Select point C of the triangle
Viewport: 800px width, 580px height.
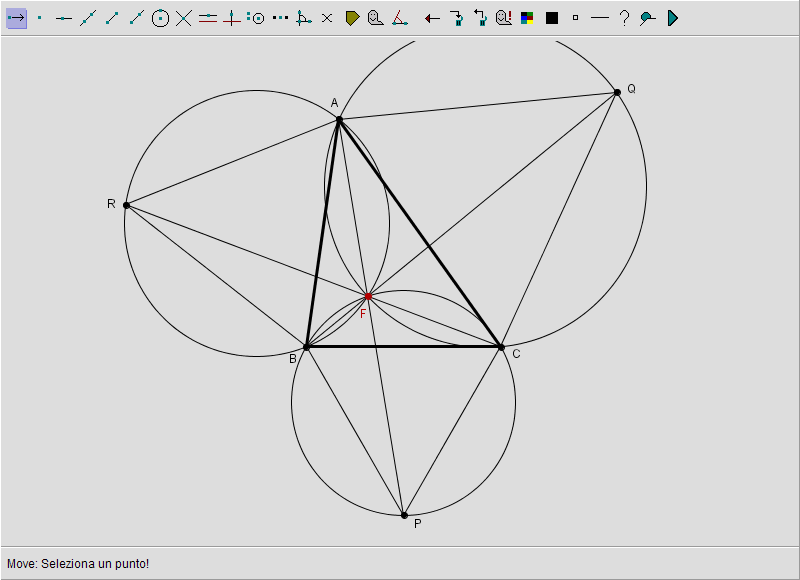(501, 347)
